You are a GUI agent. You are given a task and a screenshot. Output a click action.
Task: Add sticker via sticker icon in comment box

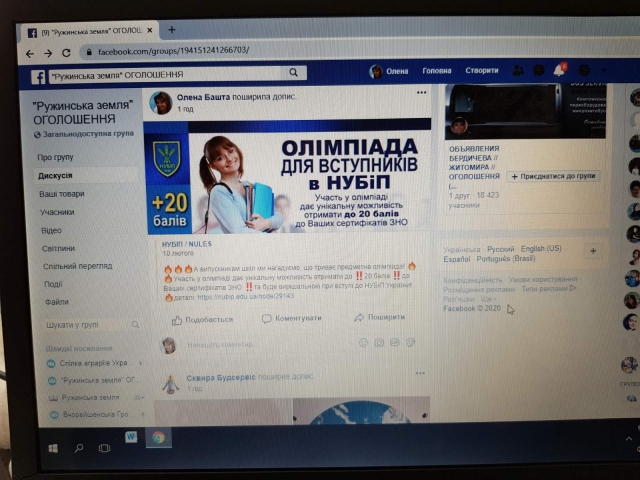[x=410, y=342]
